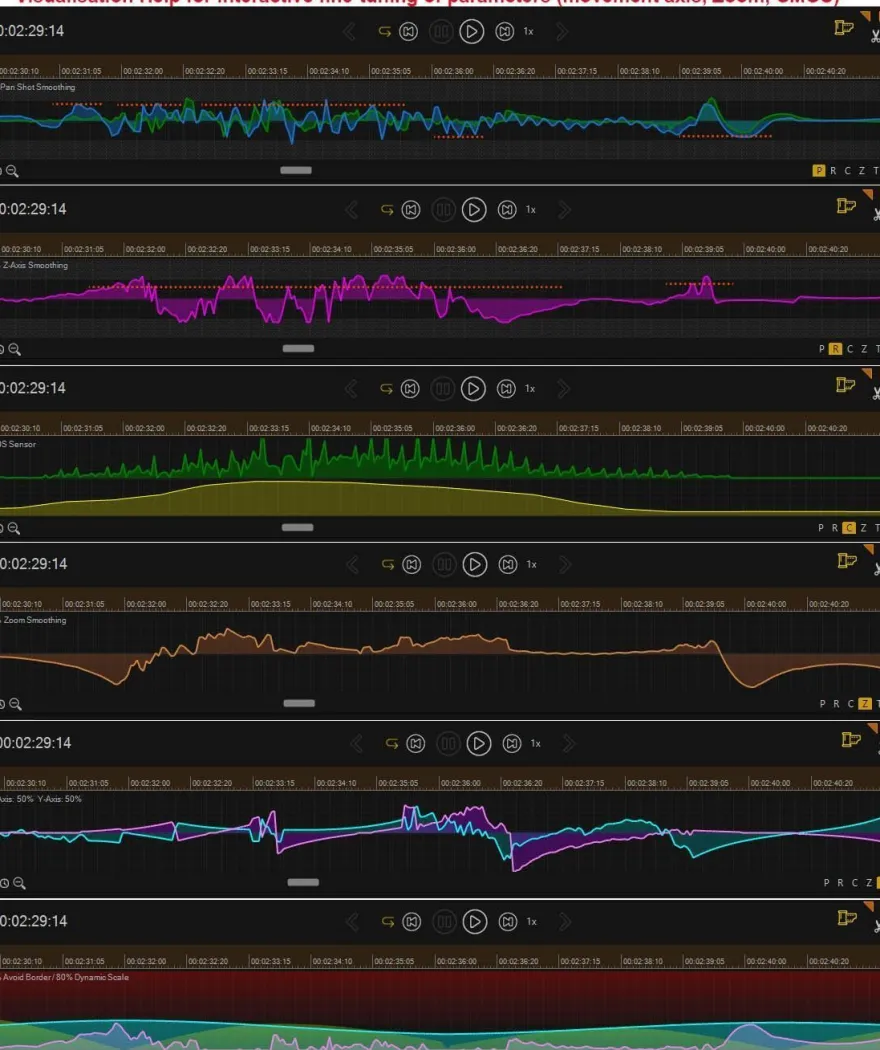Switch to the P tab in Y-Axis: 50% panel
The height and width of the screenshot is (1050, 880).
click(826, 883)
